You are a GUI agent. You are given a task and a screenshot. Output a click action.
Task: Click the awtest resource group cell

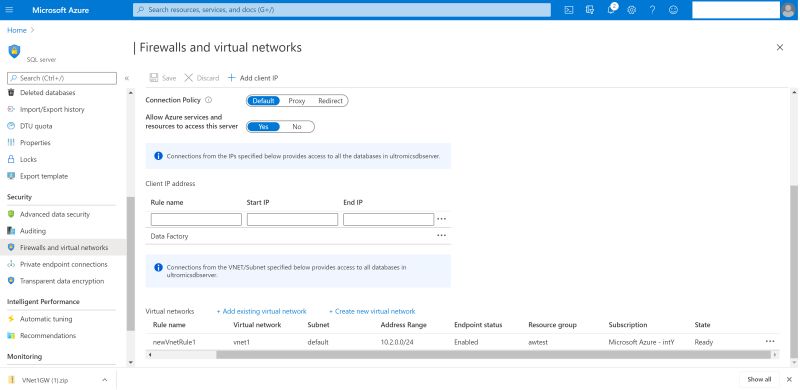pos(538,342)
